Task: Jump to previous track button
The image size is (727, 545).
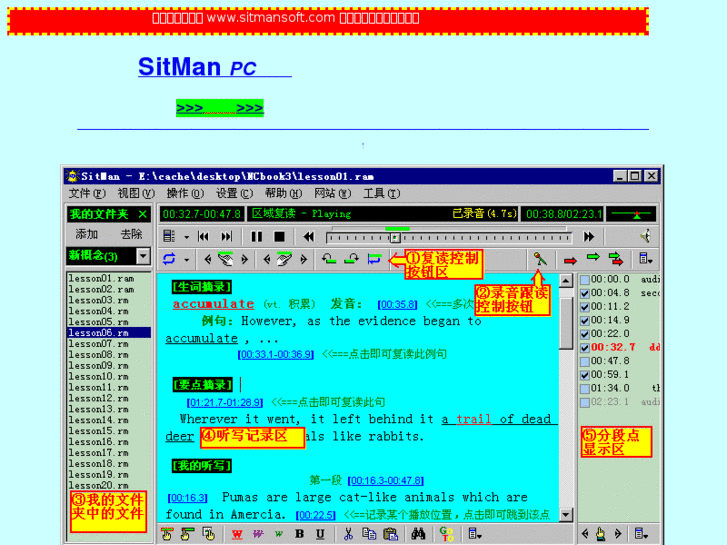Action: [203, 237]
